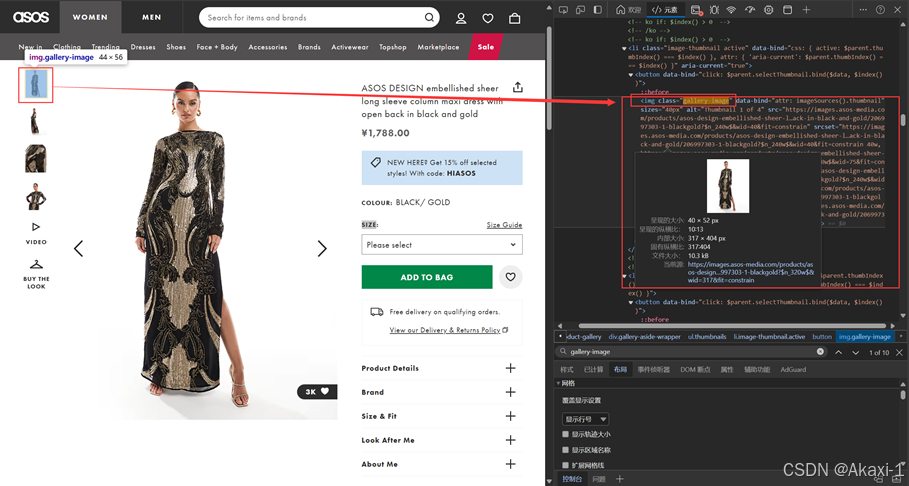Click ADD TO BAG button

pos(427,277)
